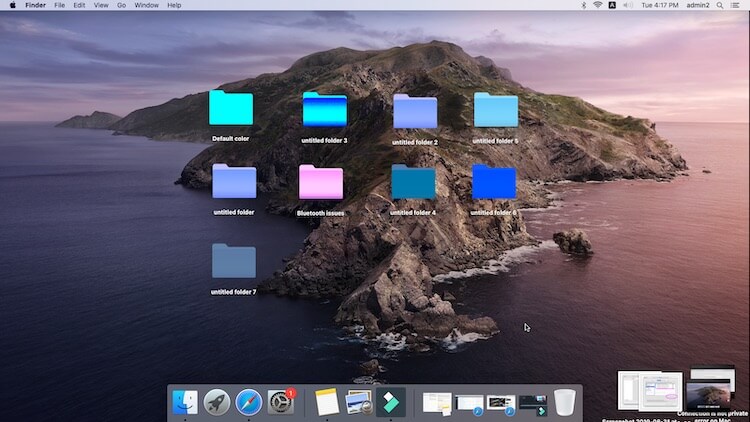Switch to Filmora app in Dock
This screenshot has width=750, height=422.
pyautogui.click(x=391, y=402)
